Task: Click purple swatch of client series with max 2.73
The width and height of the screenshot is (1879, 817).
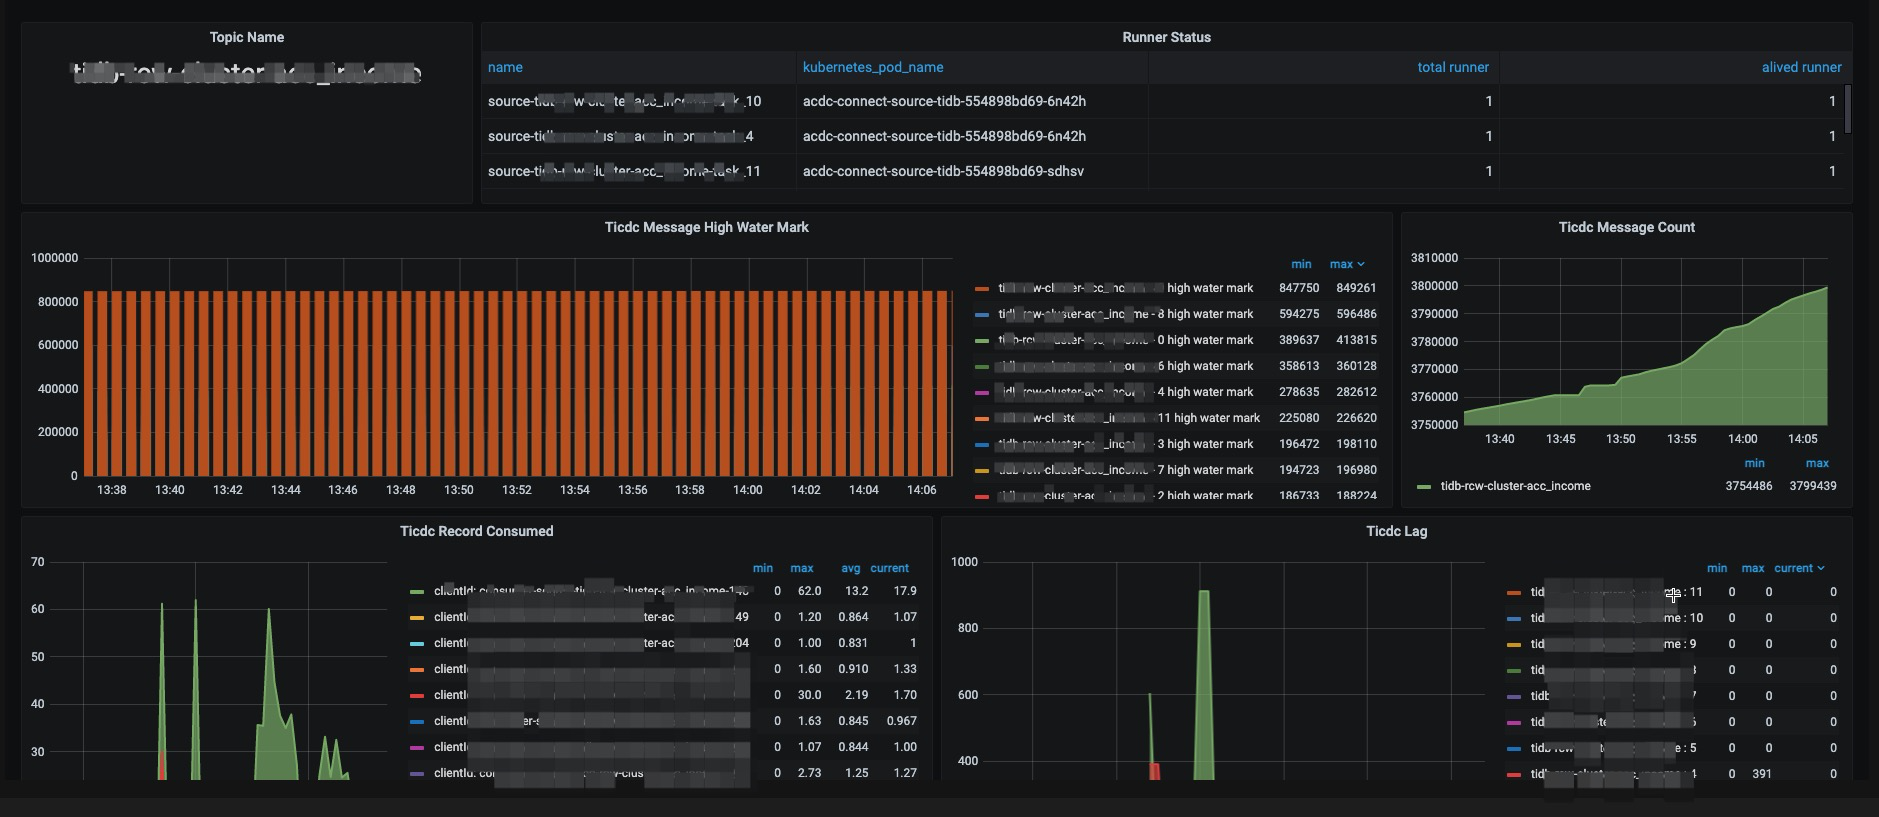Action: [x=417, y=773]
